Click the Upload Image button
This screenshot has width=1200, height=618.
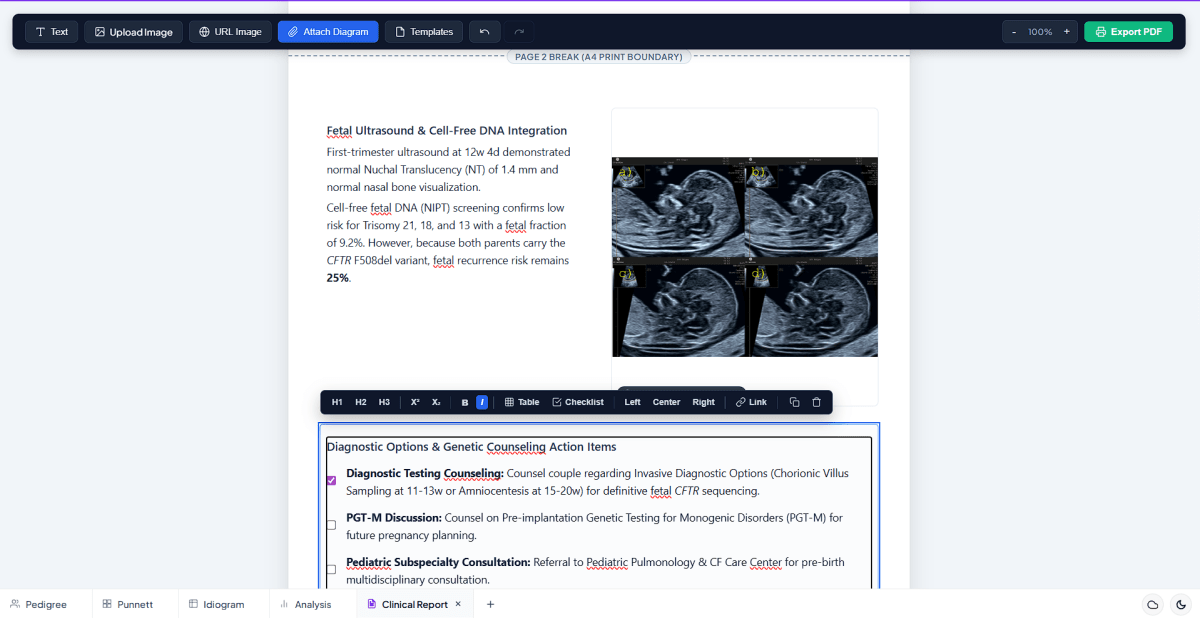click(133, 32)
